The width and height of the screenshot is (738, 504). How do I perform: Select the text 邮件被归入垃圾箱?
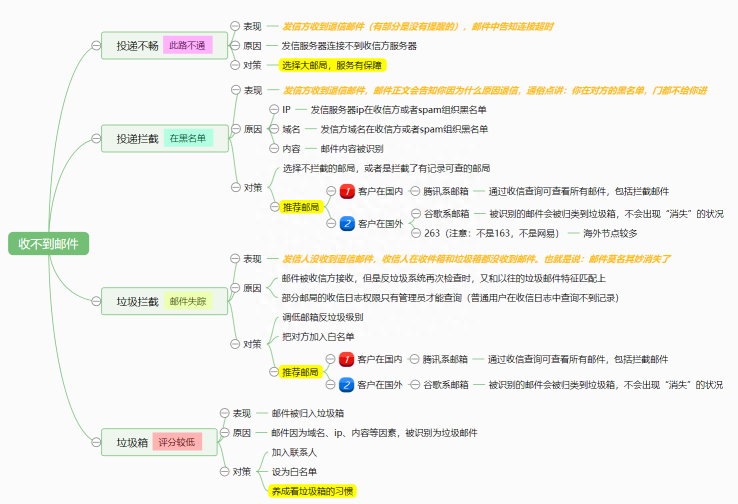pos(307,413)
